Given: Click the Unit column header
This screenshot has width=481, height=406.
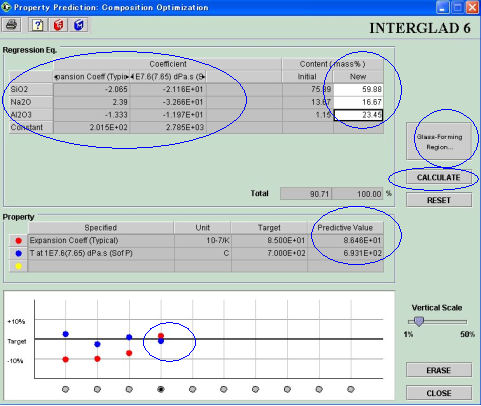Looking at the screenshot, I should tap(203, 228).
